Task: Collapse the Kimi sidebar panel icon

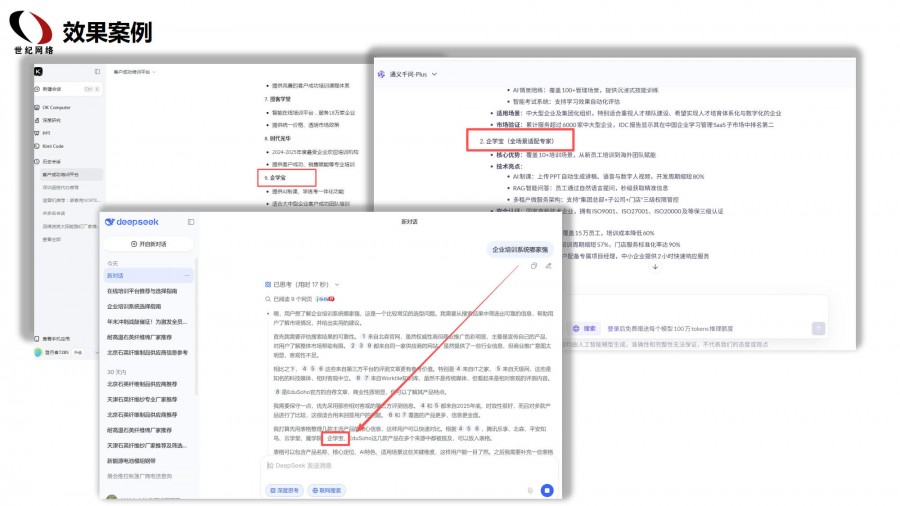Action: pos(97,72)
